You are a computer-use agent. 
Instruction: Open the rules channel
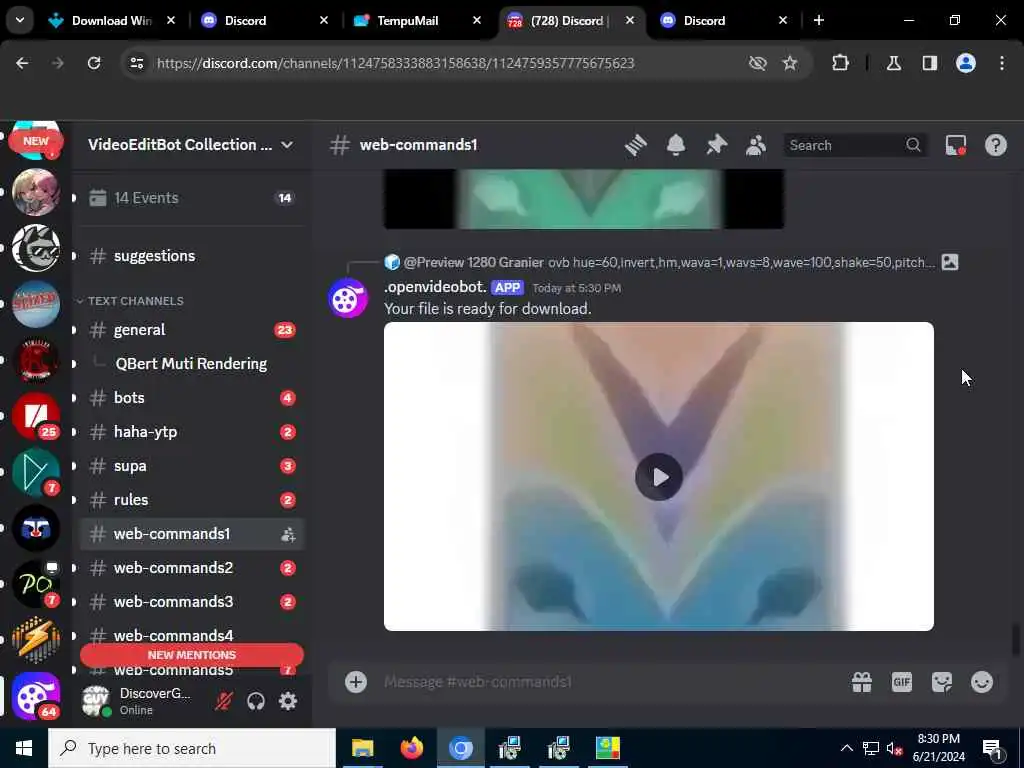point(191,500)
